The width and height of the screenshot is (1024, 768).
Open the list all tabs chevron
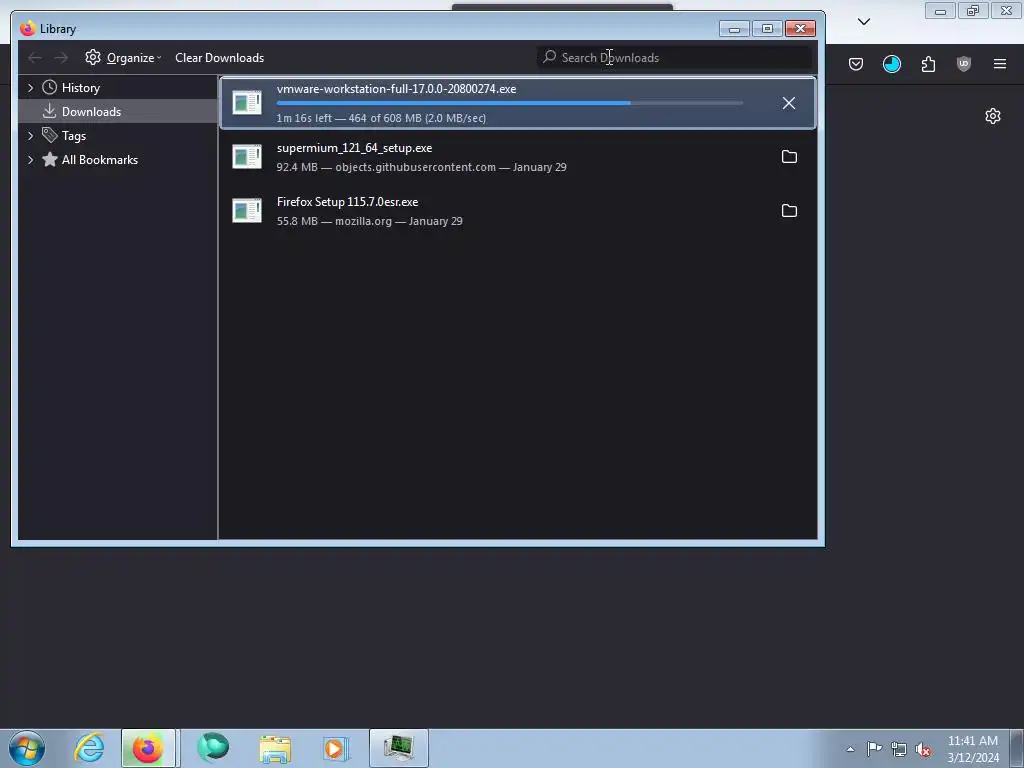click(863, 22)
